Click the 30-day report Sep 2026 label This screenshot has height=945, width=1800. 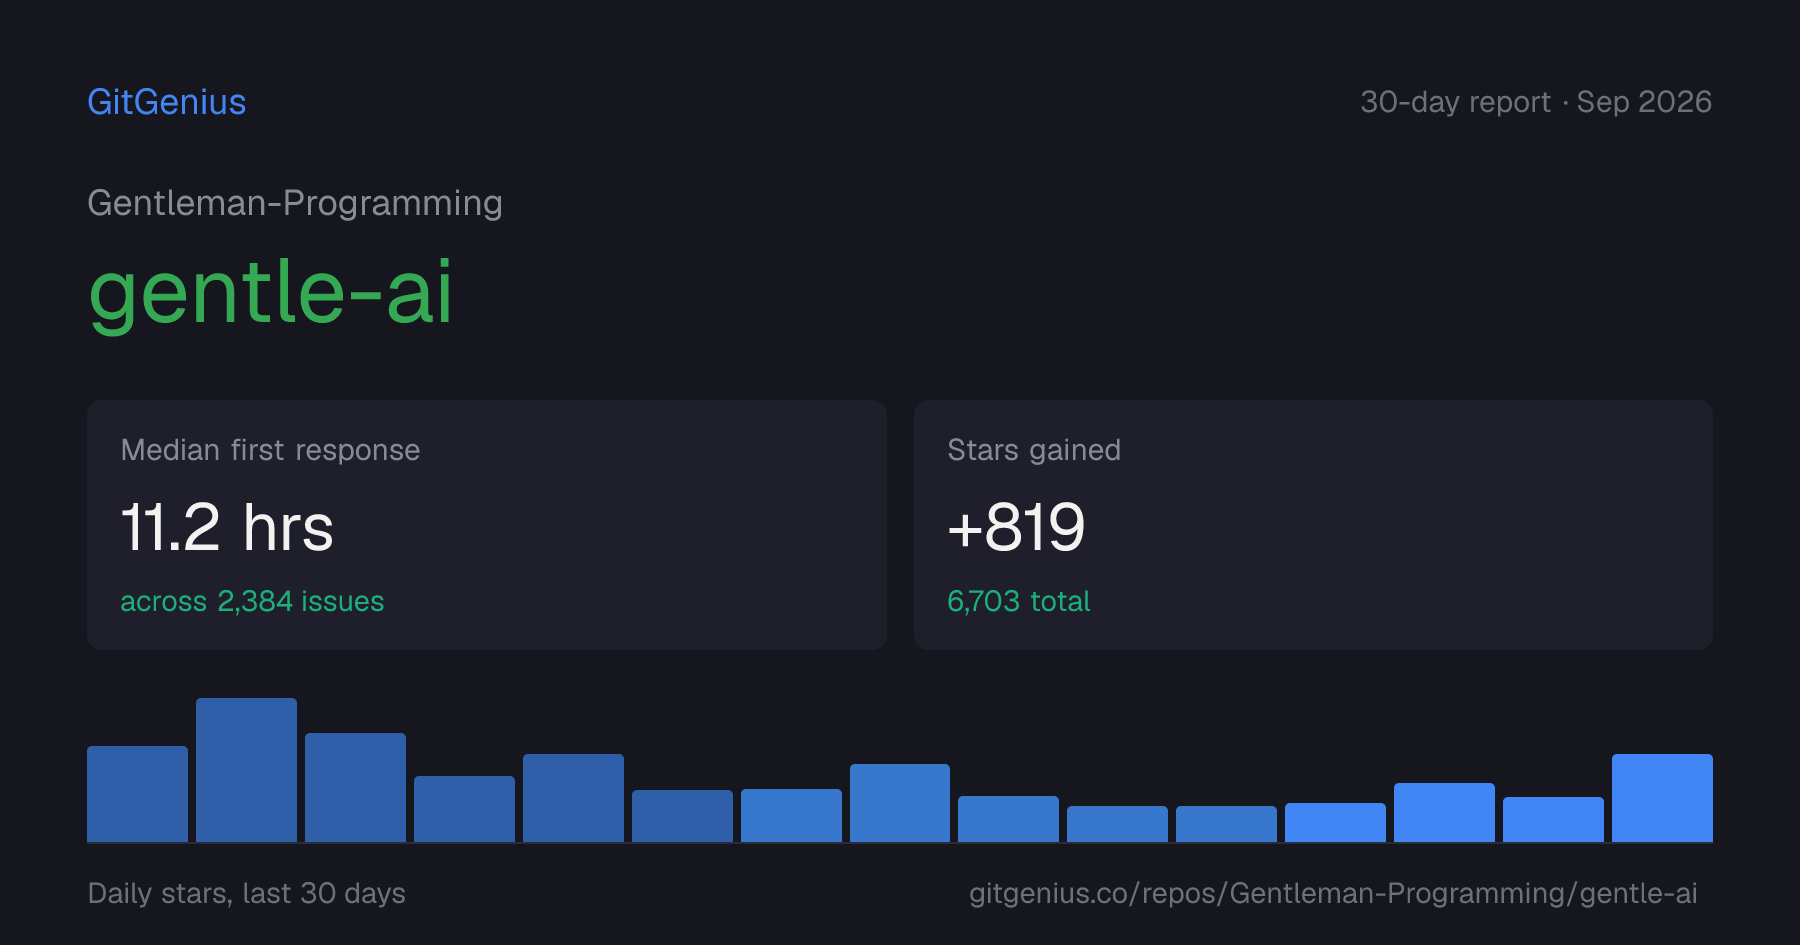(x=1536, y=102)
